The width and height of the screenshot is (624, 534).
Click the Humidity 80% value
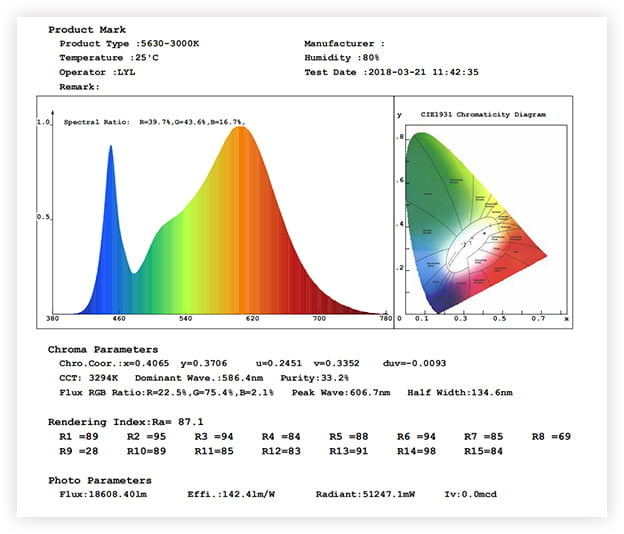coord(342,58)
